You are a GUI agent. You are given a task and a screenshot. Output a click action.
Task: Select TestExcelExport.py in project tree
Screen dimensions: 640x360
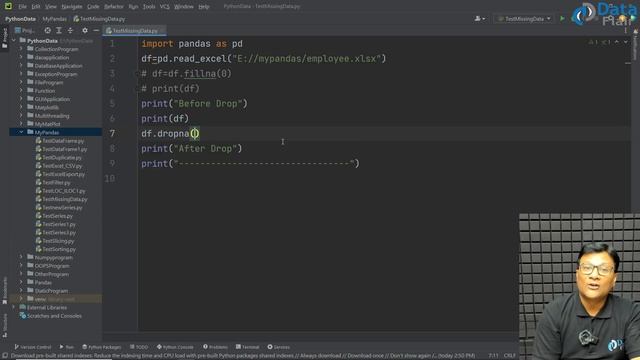click(63, 174)
